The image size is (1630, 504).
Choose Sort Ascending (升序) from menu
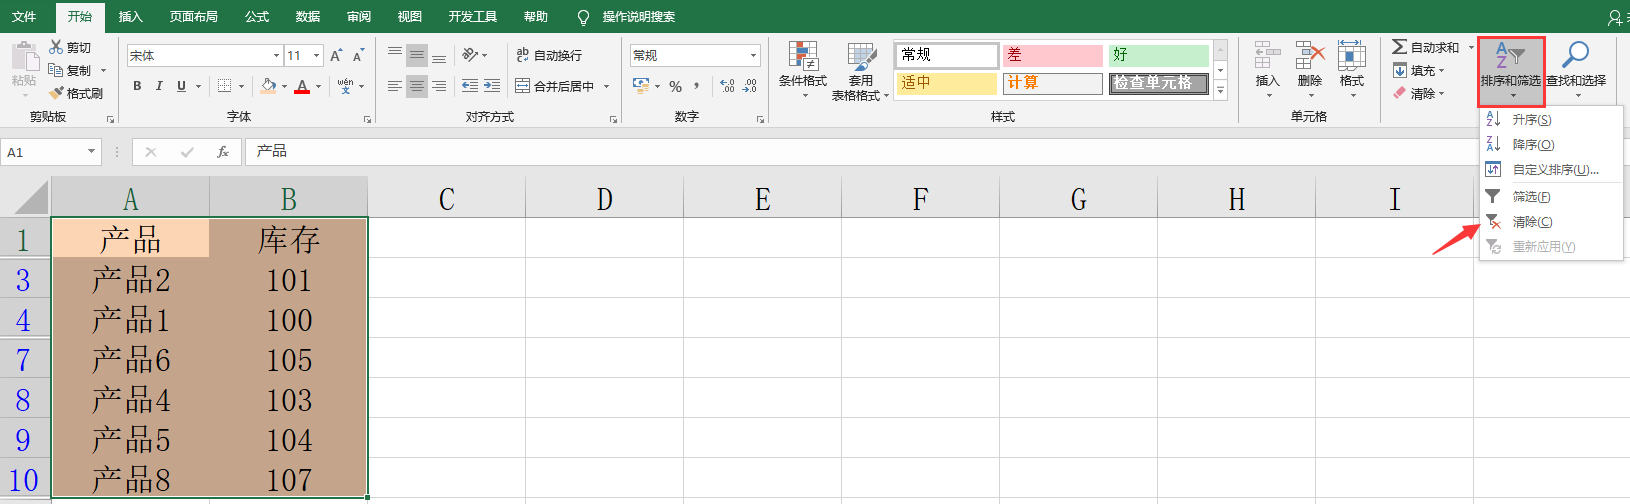pos(1550,119)
